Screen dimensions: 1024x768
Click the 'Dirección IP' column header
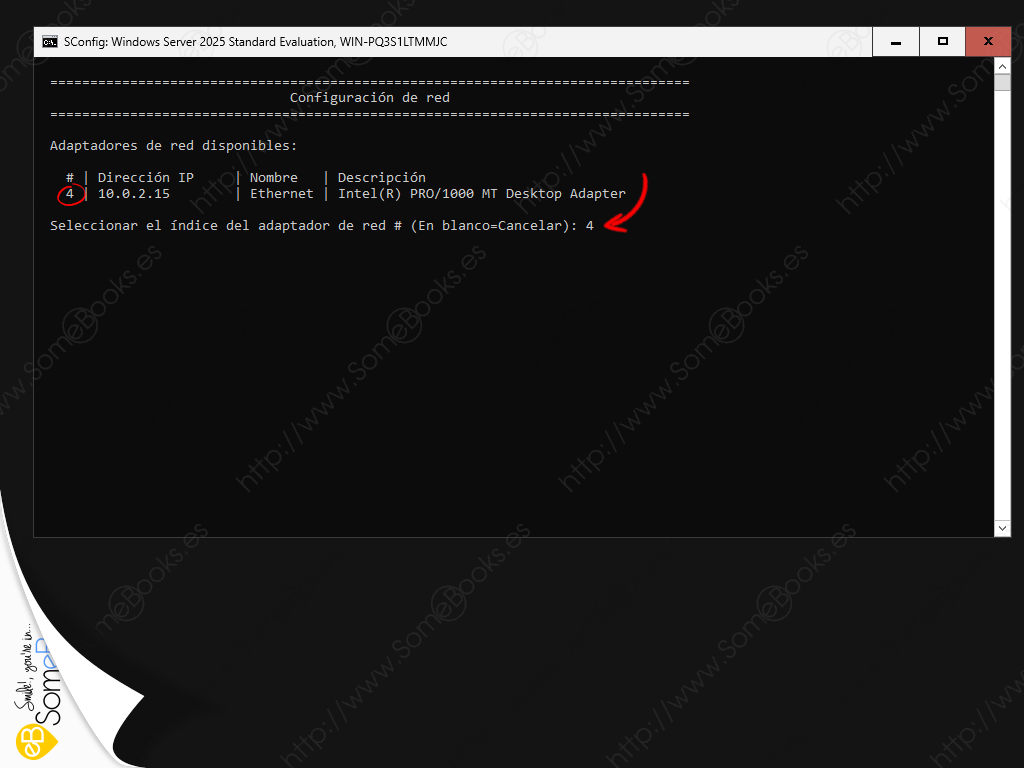tap(145, 178)
